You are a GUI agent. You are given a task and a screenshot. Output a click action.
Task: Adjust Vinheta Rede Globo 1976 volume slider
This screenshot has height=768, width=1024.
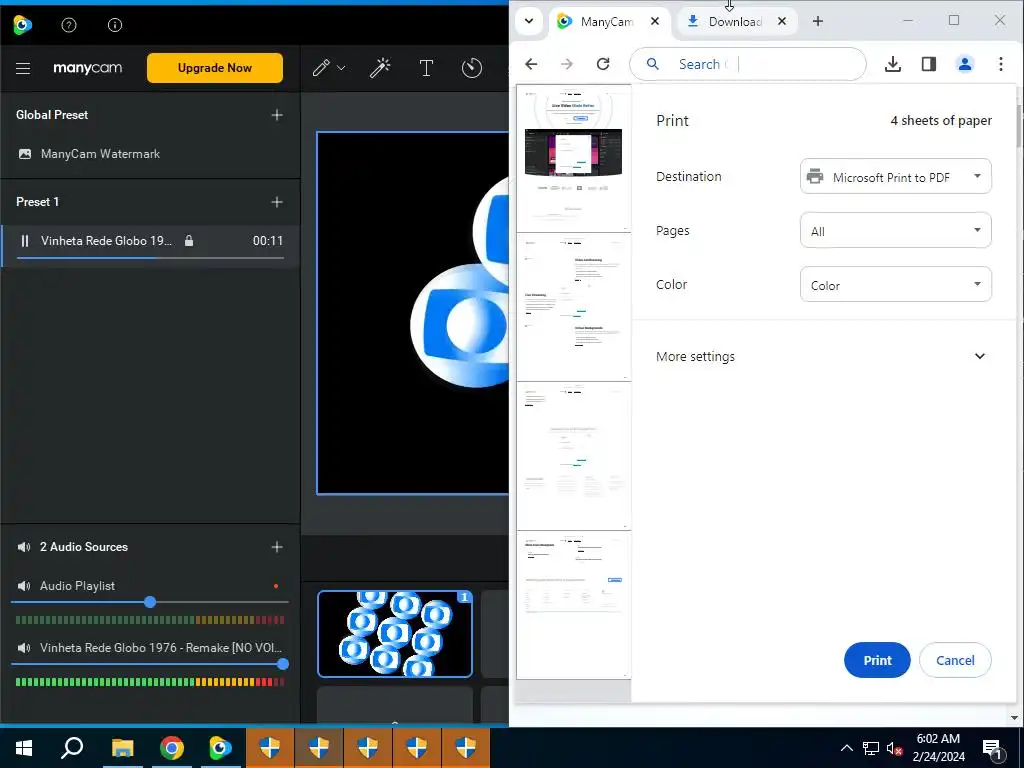tap(283, 664)
